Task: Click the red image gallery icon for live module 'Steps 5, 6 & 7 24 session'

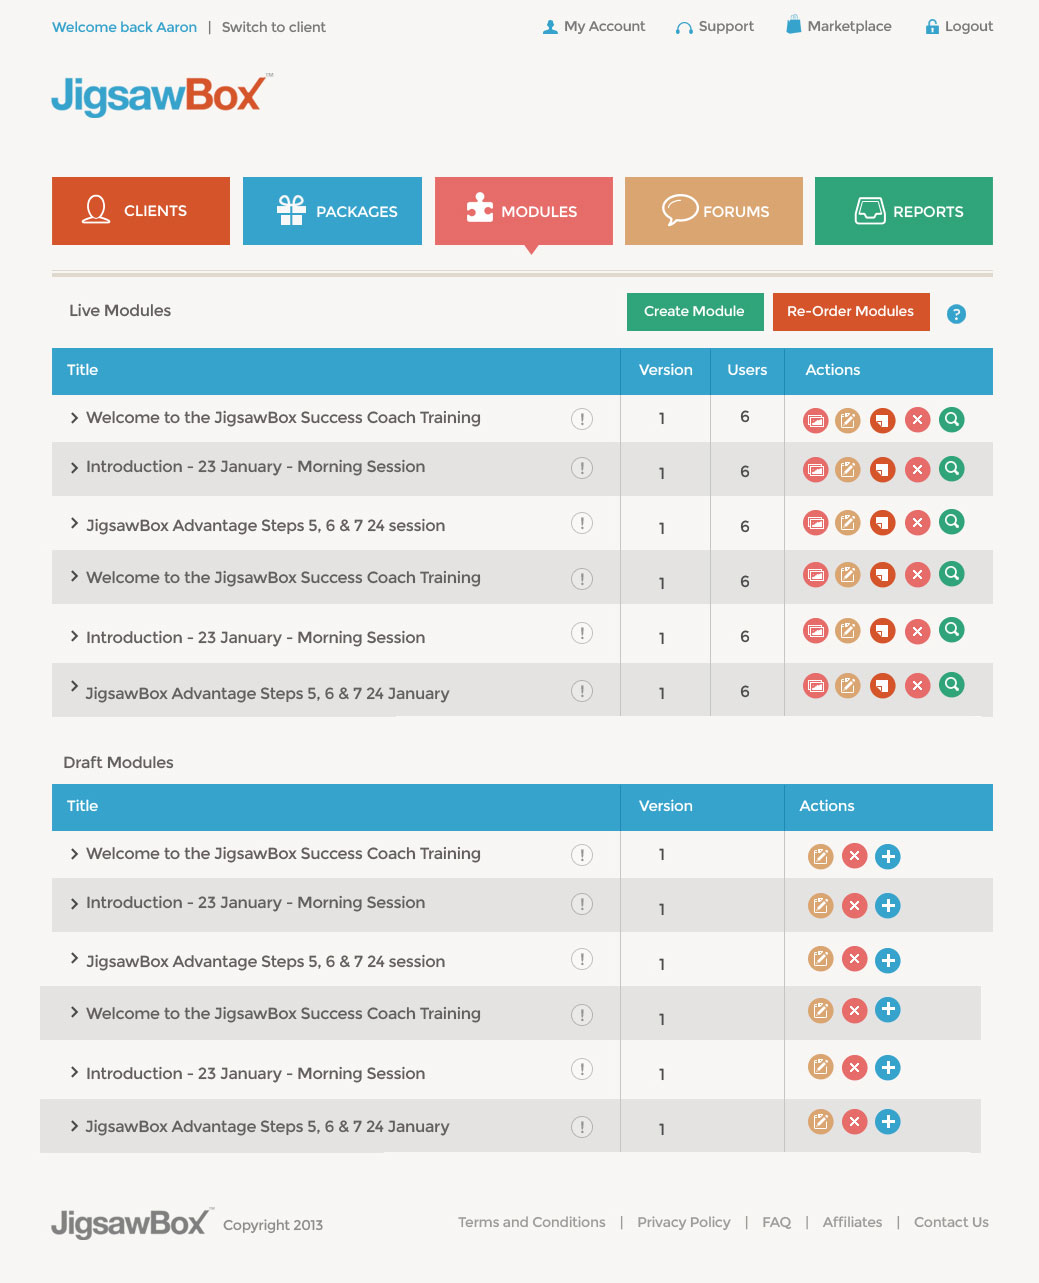Action: (x=816, y=522)
